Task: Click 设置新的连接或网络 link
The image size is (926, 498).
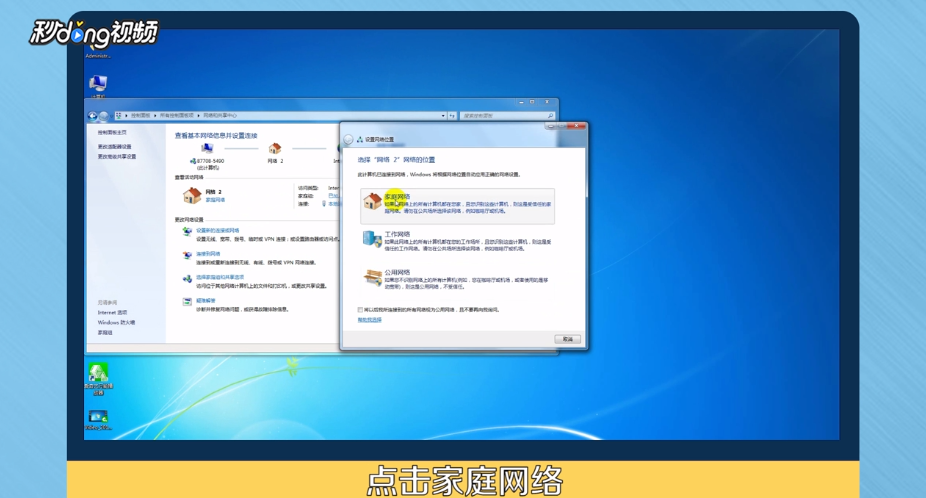Action: (x=218, y=230)
